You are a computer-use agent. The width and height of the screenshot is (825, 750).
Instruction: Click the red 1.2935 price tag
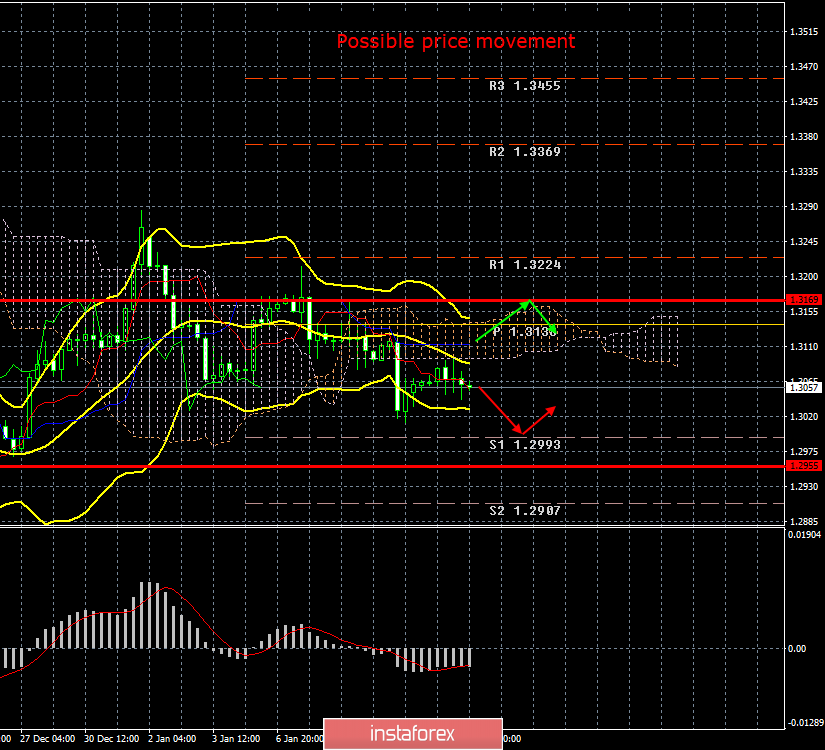[x=803, y=466]
